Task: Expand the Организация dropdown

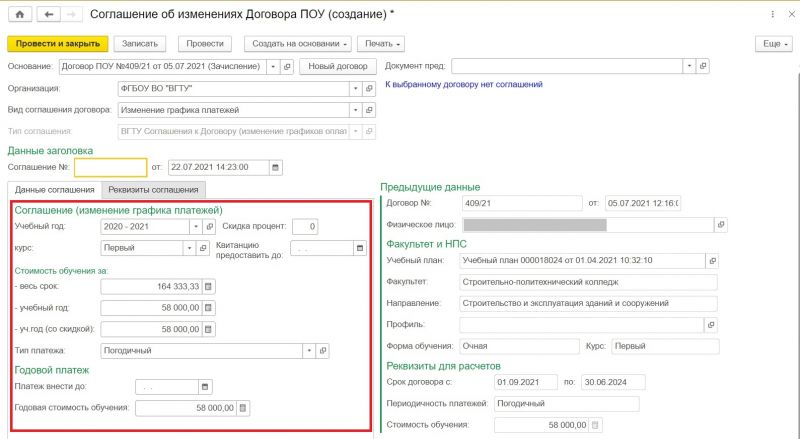Action: pos(355,89)
